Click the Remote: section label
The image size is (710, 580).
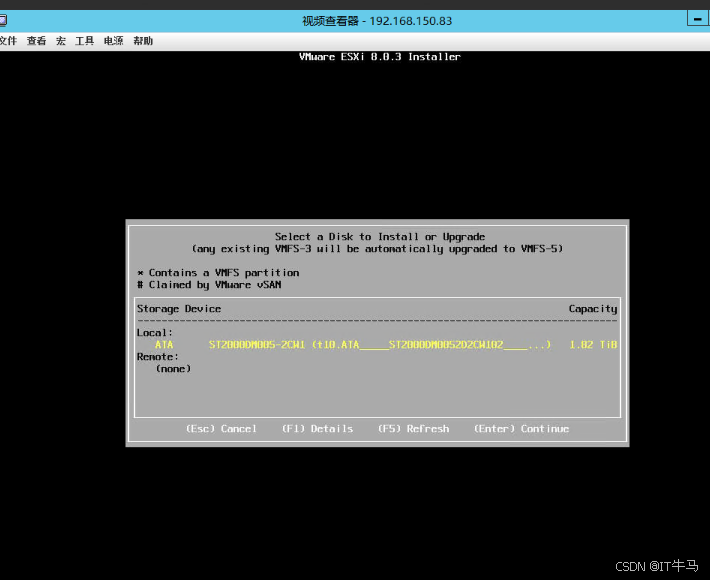point(158,357)
